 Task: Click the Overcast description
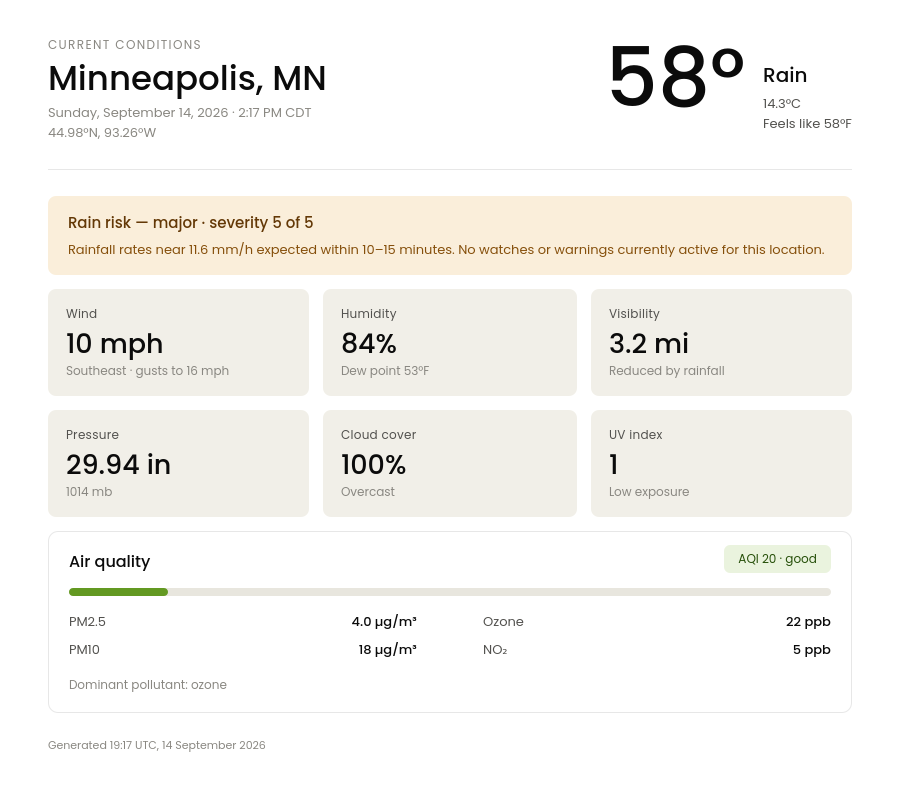(x=368, y=492)
